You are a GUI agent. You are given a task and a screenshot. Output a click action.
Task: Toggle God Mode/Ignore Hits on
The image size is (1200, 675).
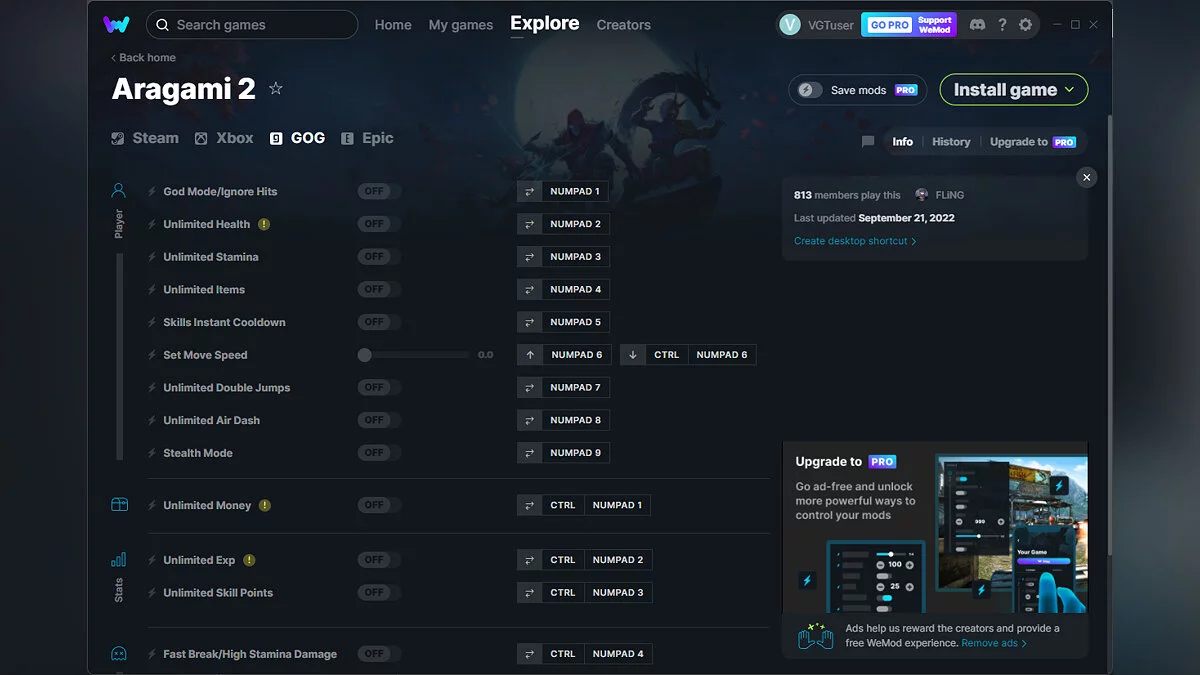coord(379,191)
